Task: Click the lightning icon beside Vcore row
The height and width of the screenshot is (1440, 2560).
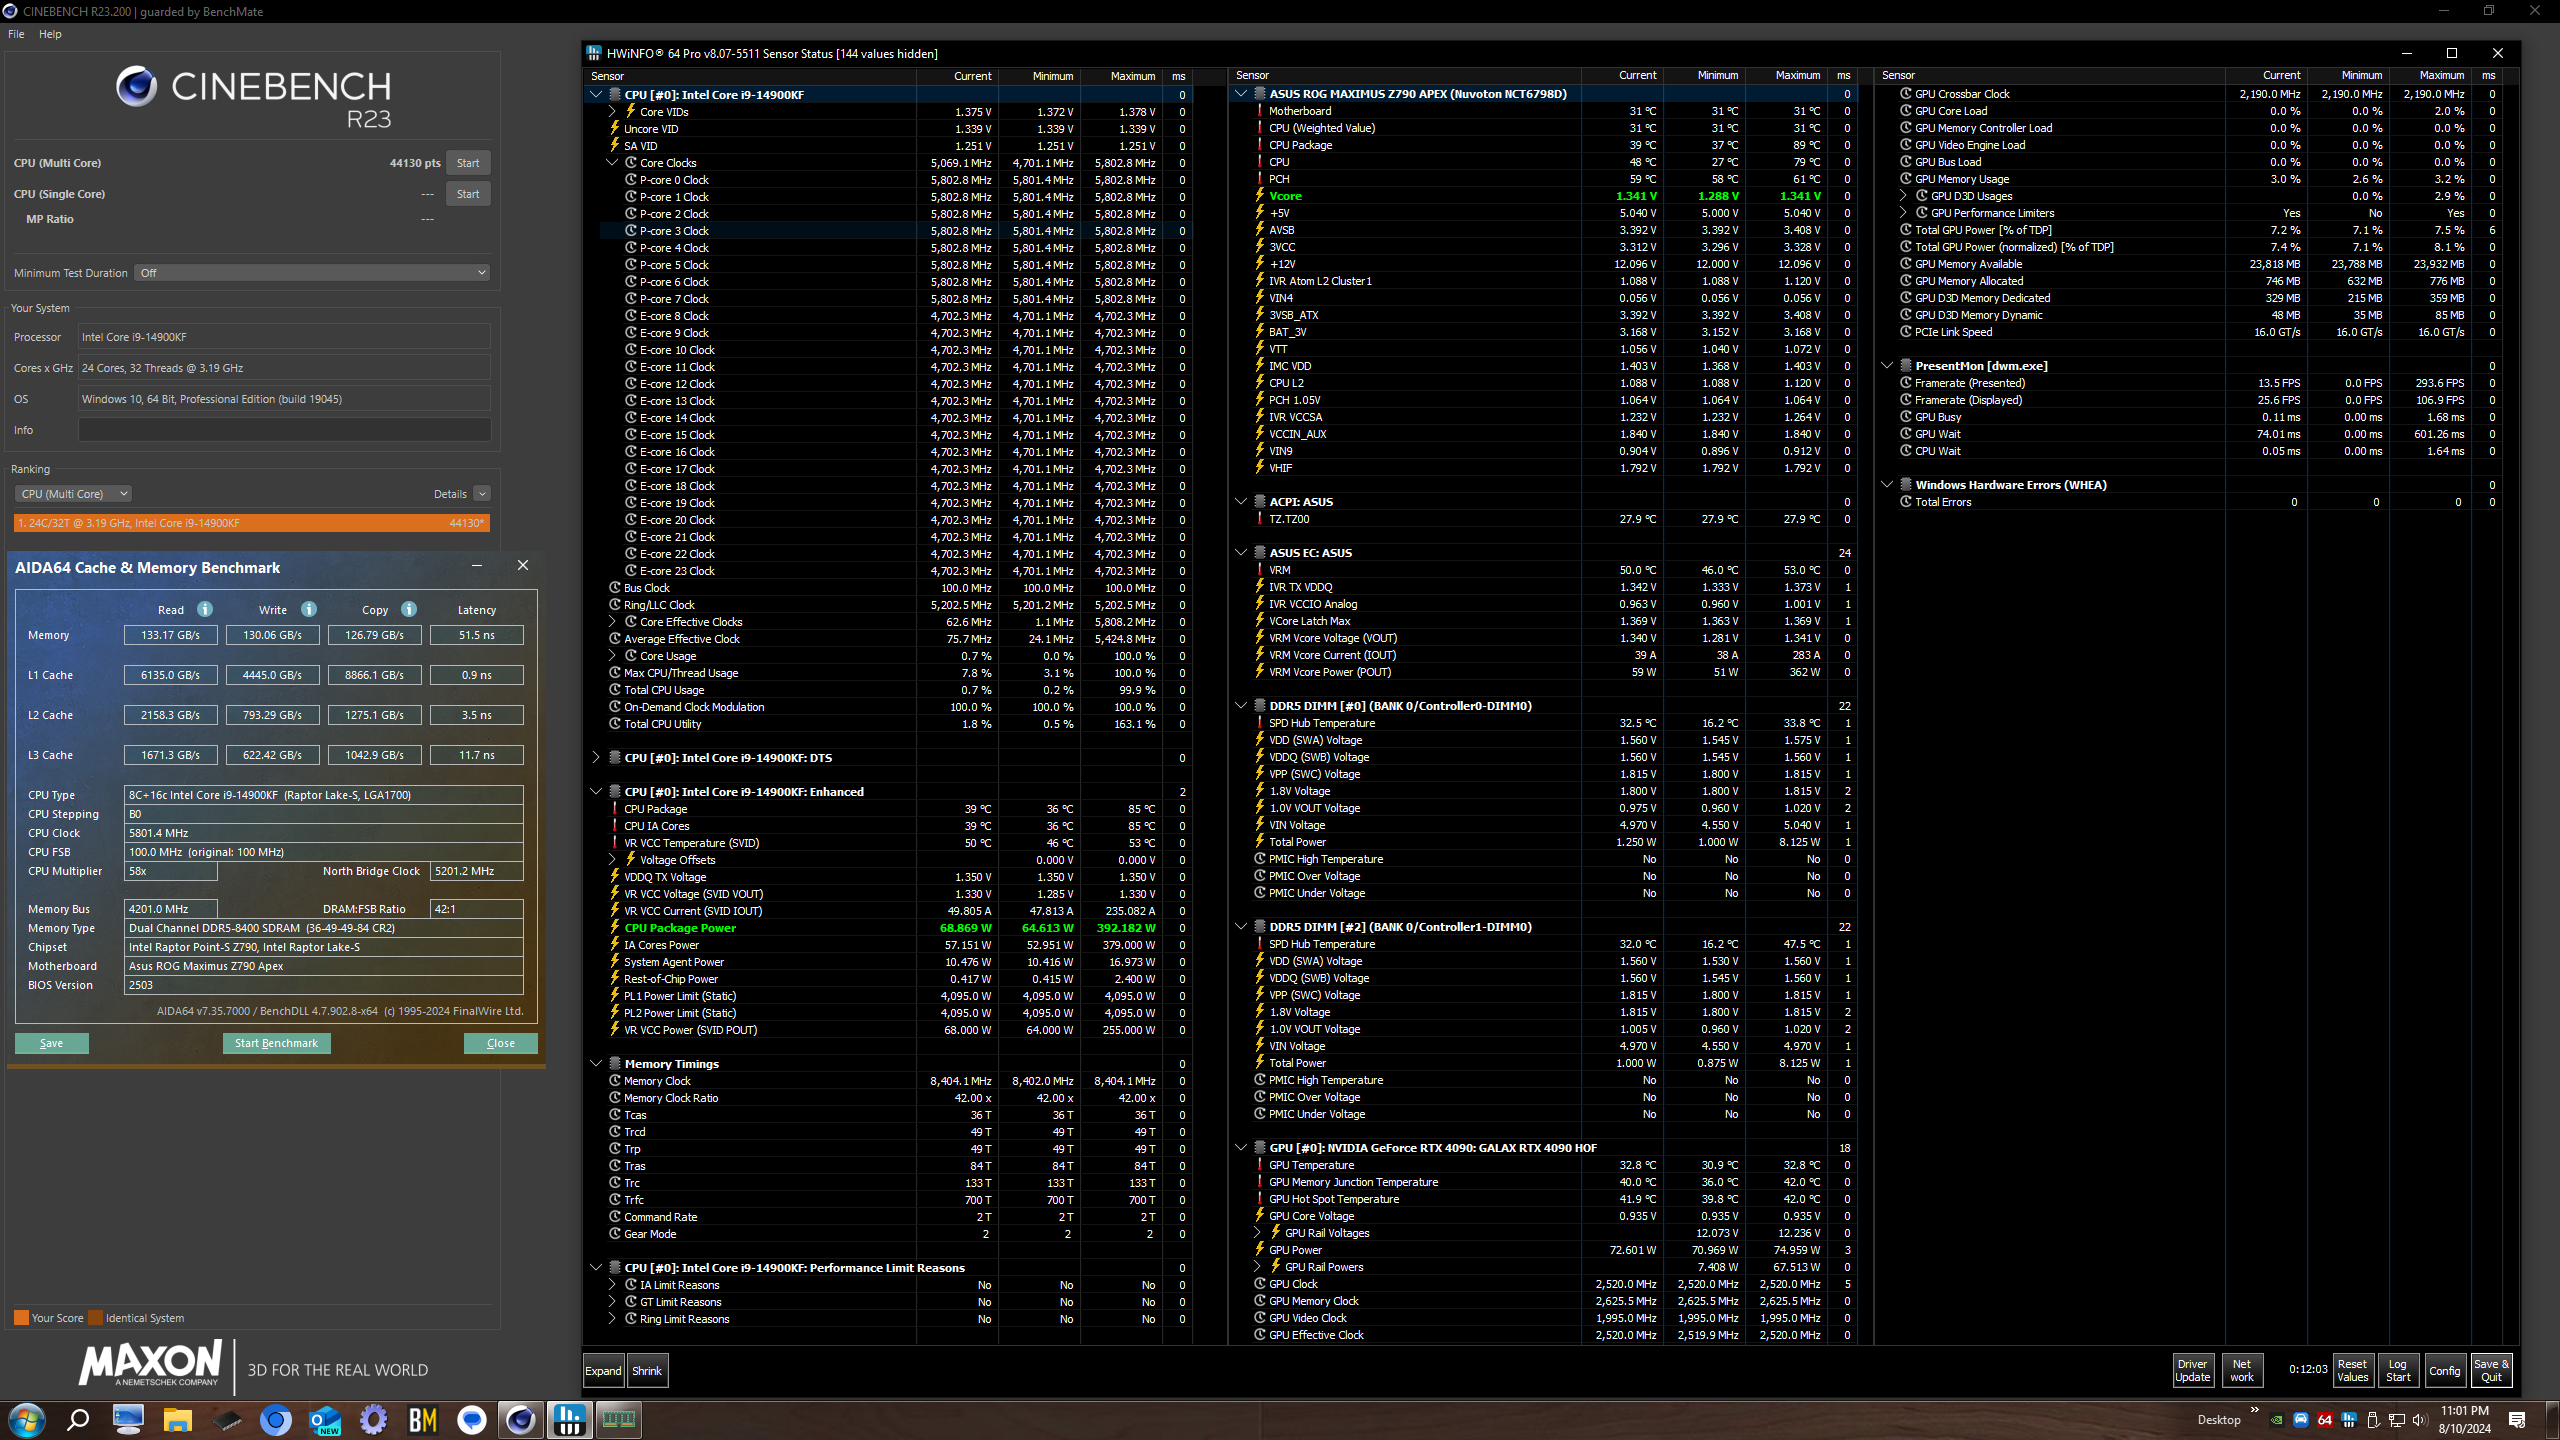Action: pyautogui.click(x=1260, y=195)
